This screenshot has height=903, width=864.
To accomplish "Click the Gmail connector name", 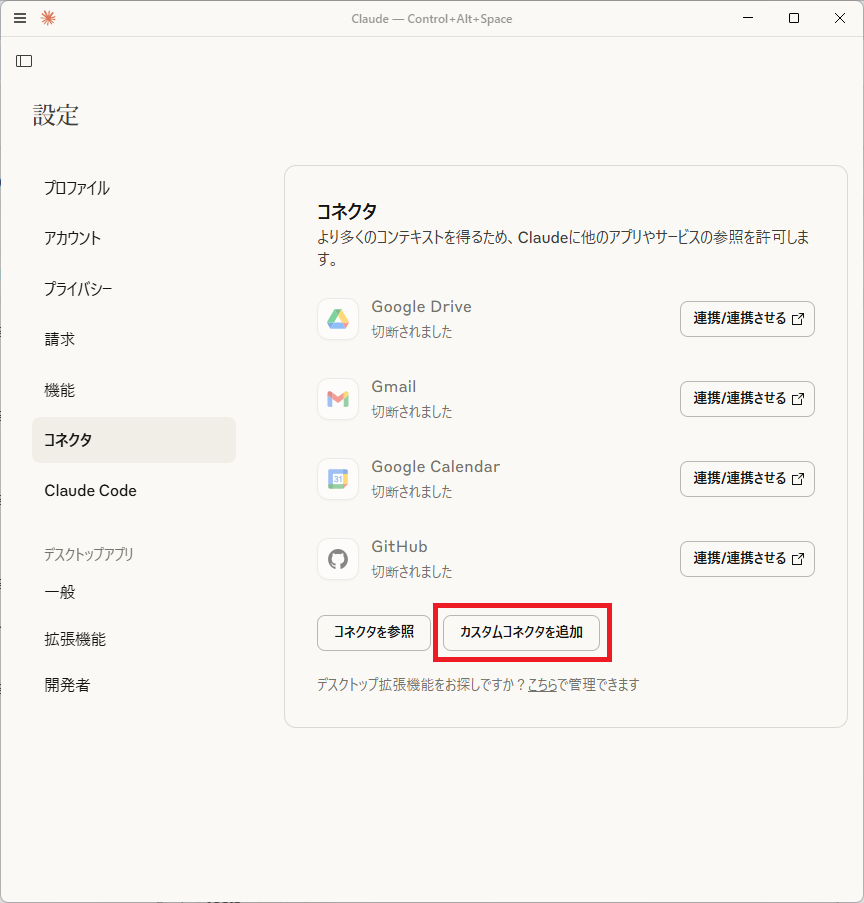I will coord(394,386).
